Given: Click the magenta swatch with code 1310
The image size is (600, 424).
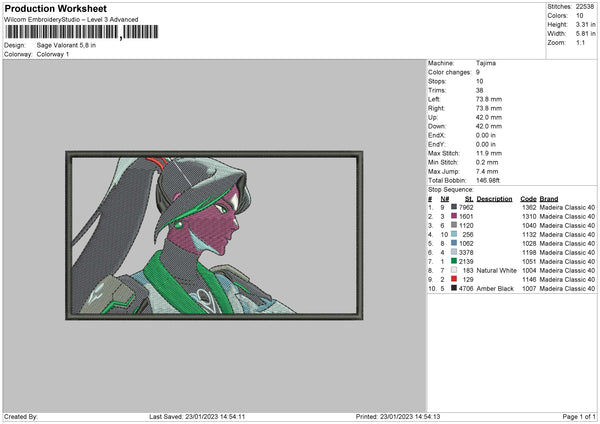Looking at the screenshot, I should [x=454, y=216].
